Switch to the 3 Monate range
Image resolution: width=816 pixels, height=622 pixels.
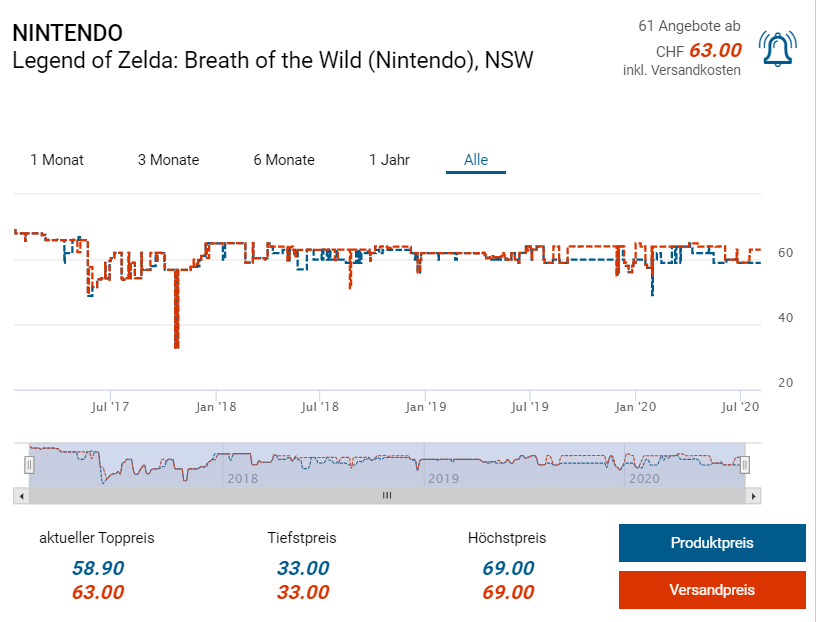pyautogui.click(x=168, y=160)
